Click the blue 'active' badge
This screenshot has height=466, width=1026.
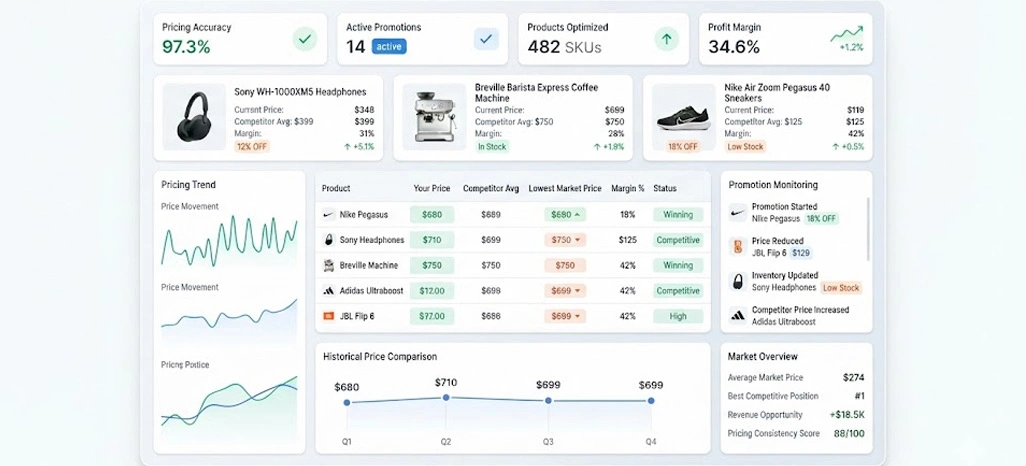pos(389,46)
